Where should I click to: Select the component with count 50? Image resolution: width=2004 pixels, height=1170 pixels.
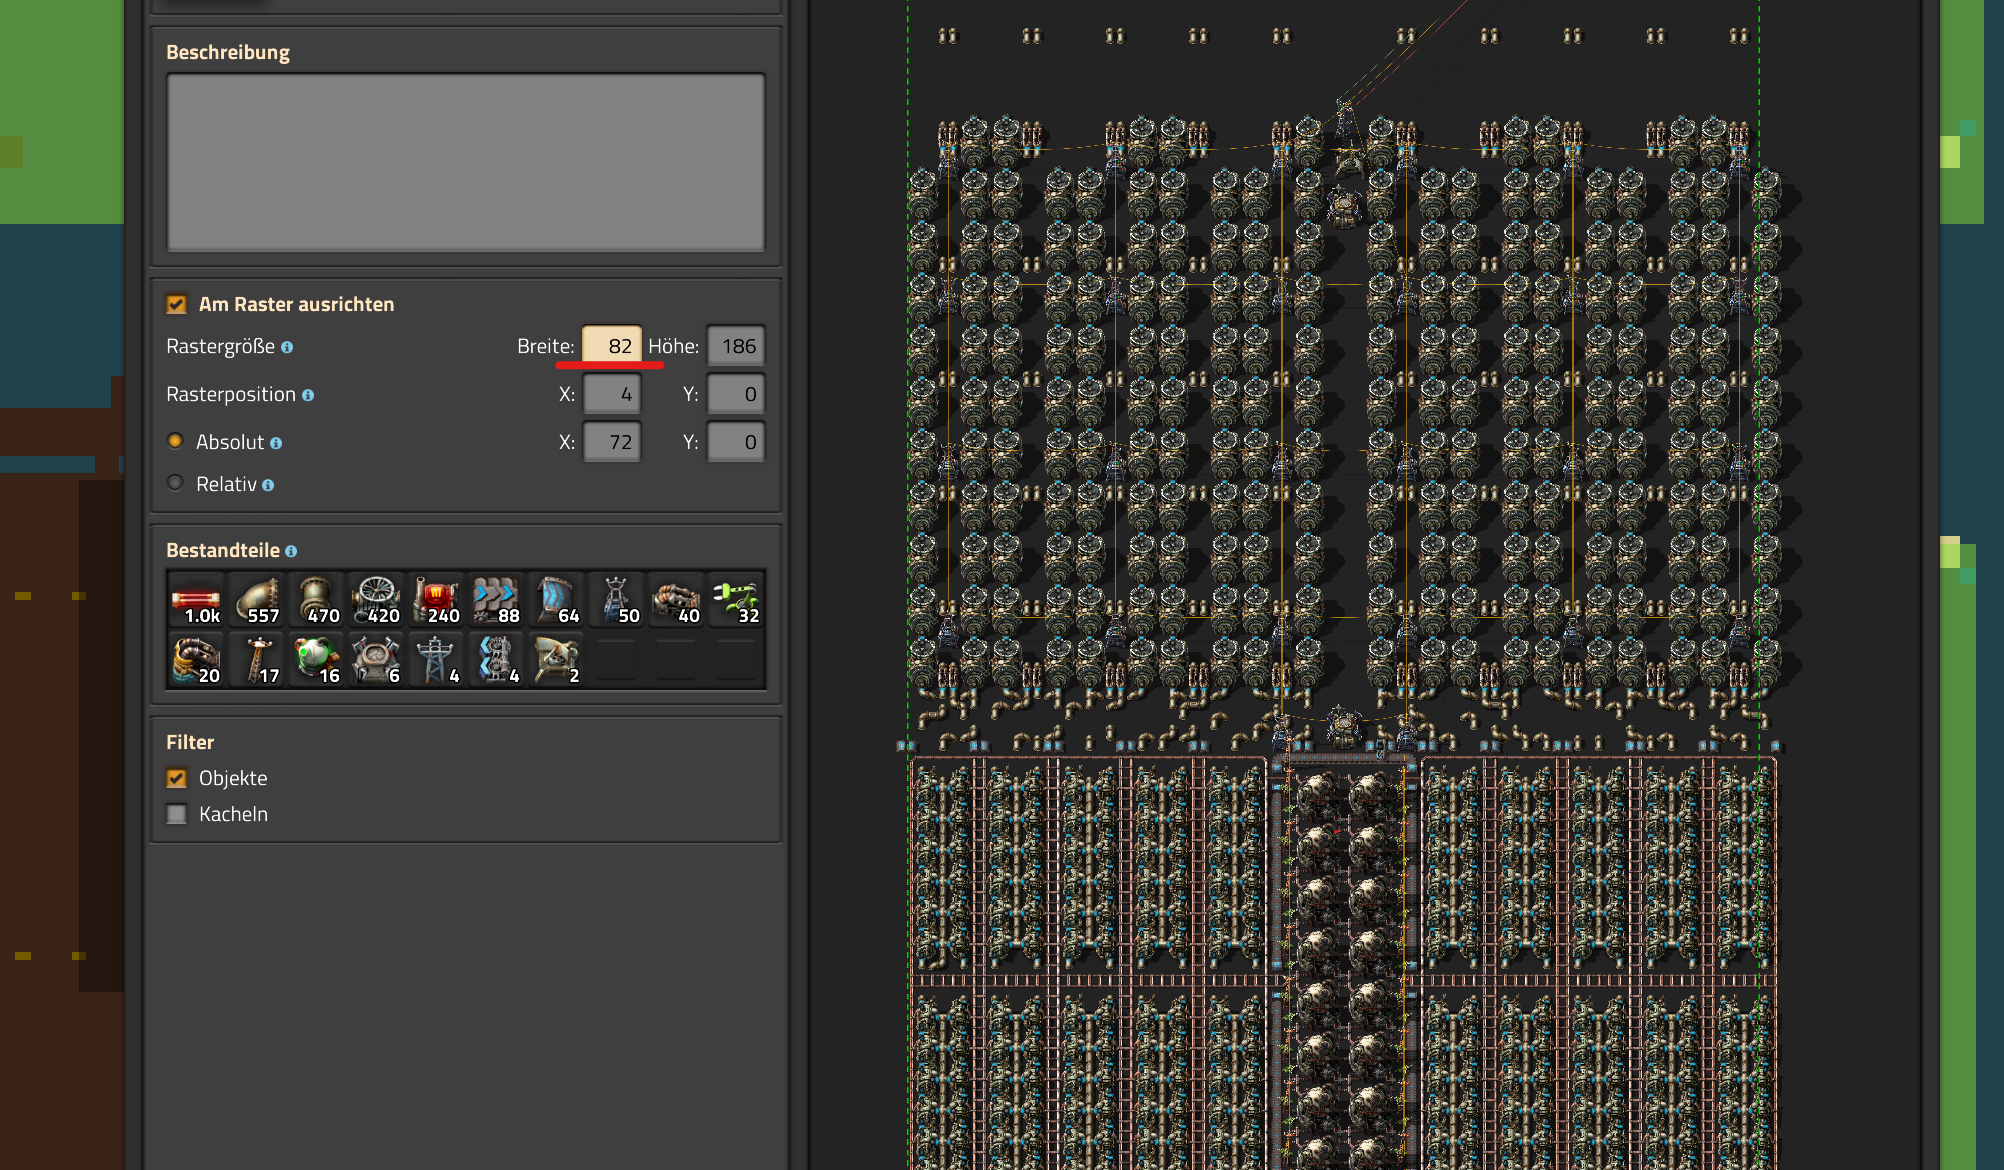pos(616,600)
